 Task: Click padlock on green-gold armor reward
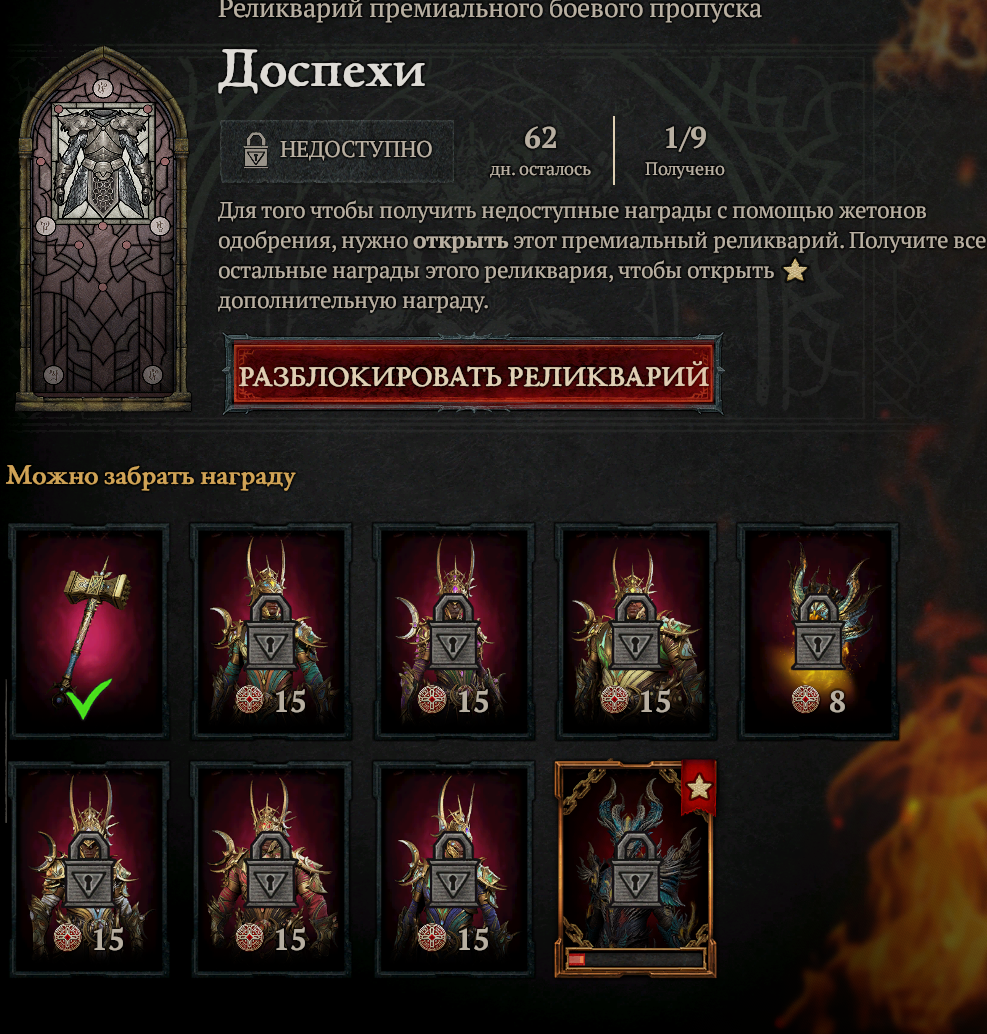pos(635,633)
